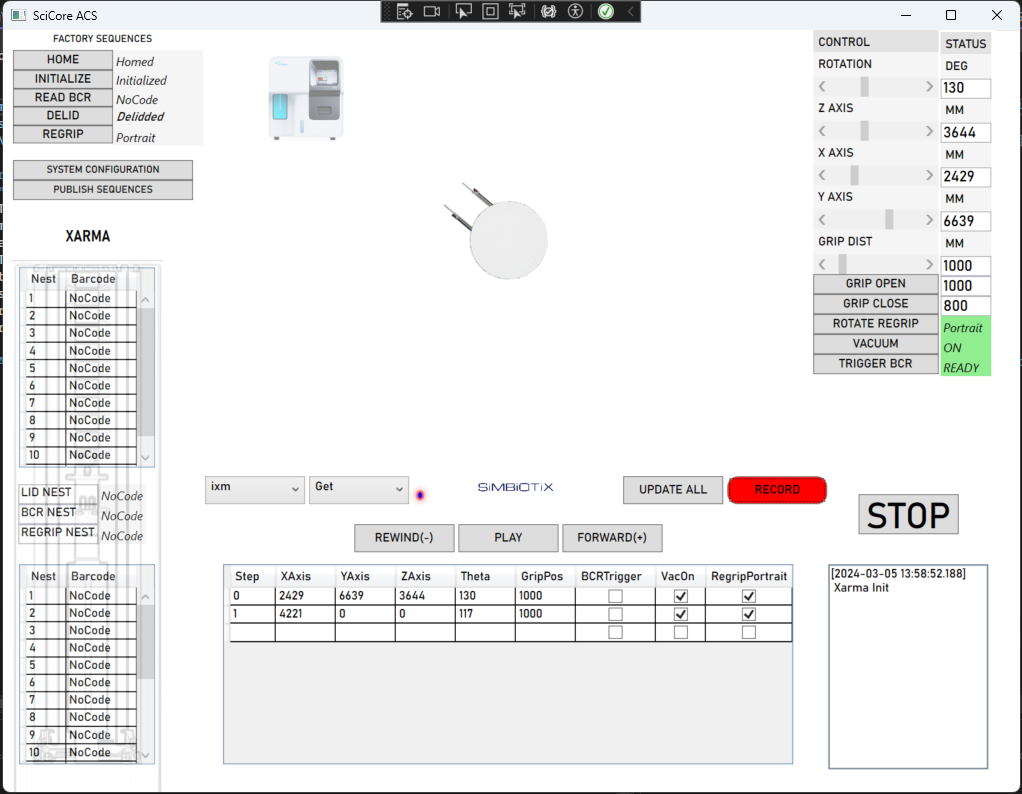Uncheck RegripPortrait for step 1

click(748, 614)
